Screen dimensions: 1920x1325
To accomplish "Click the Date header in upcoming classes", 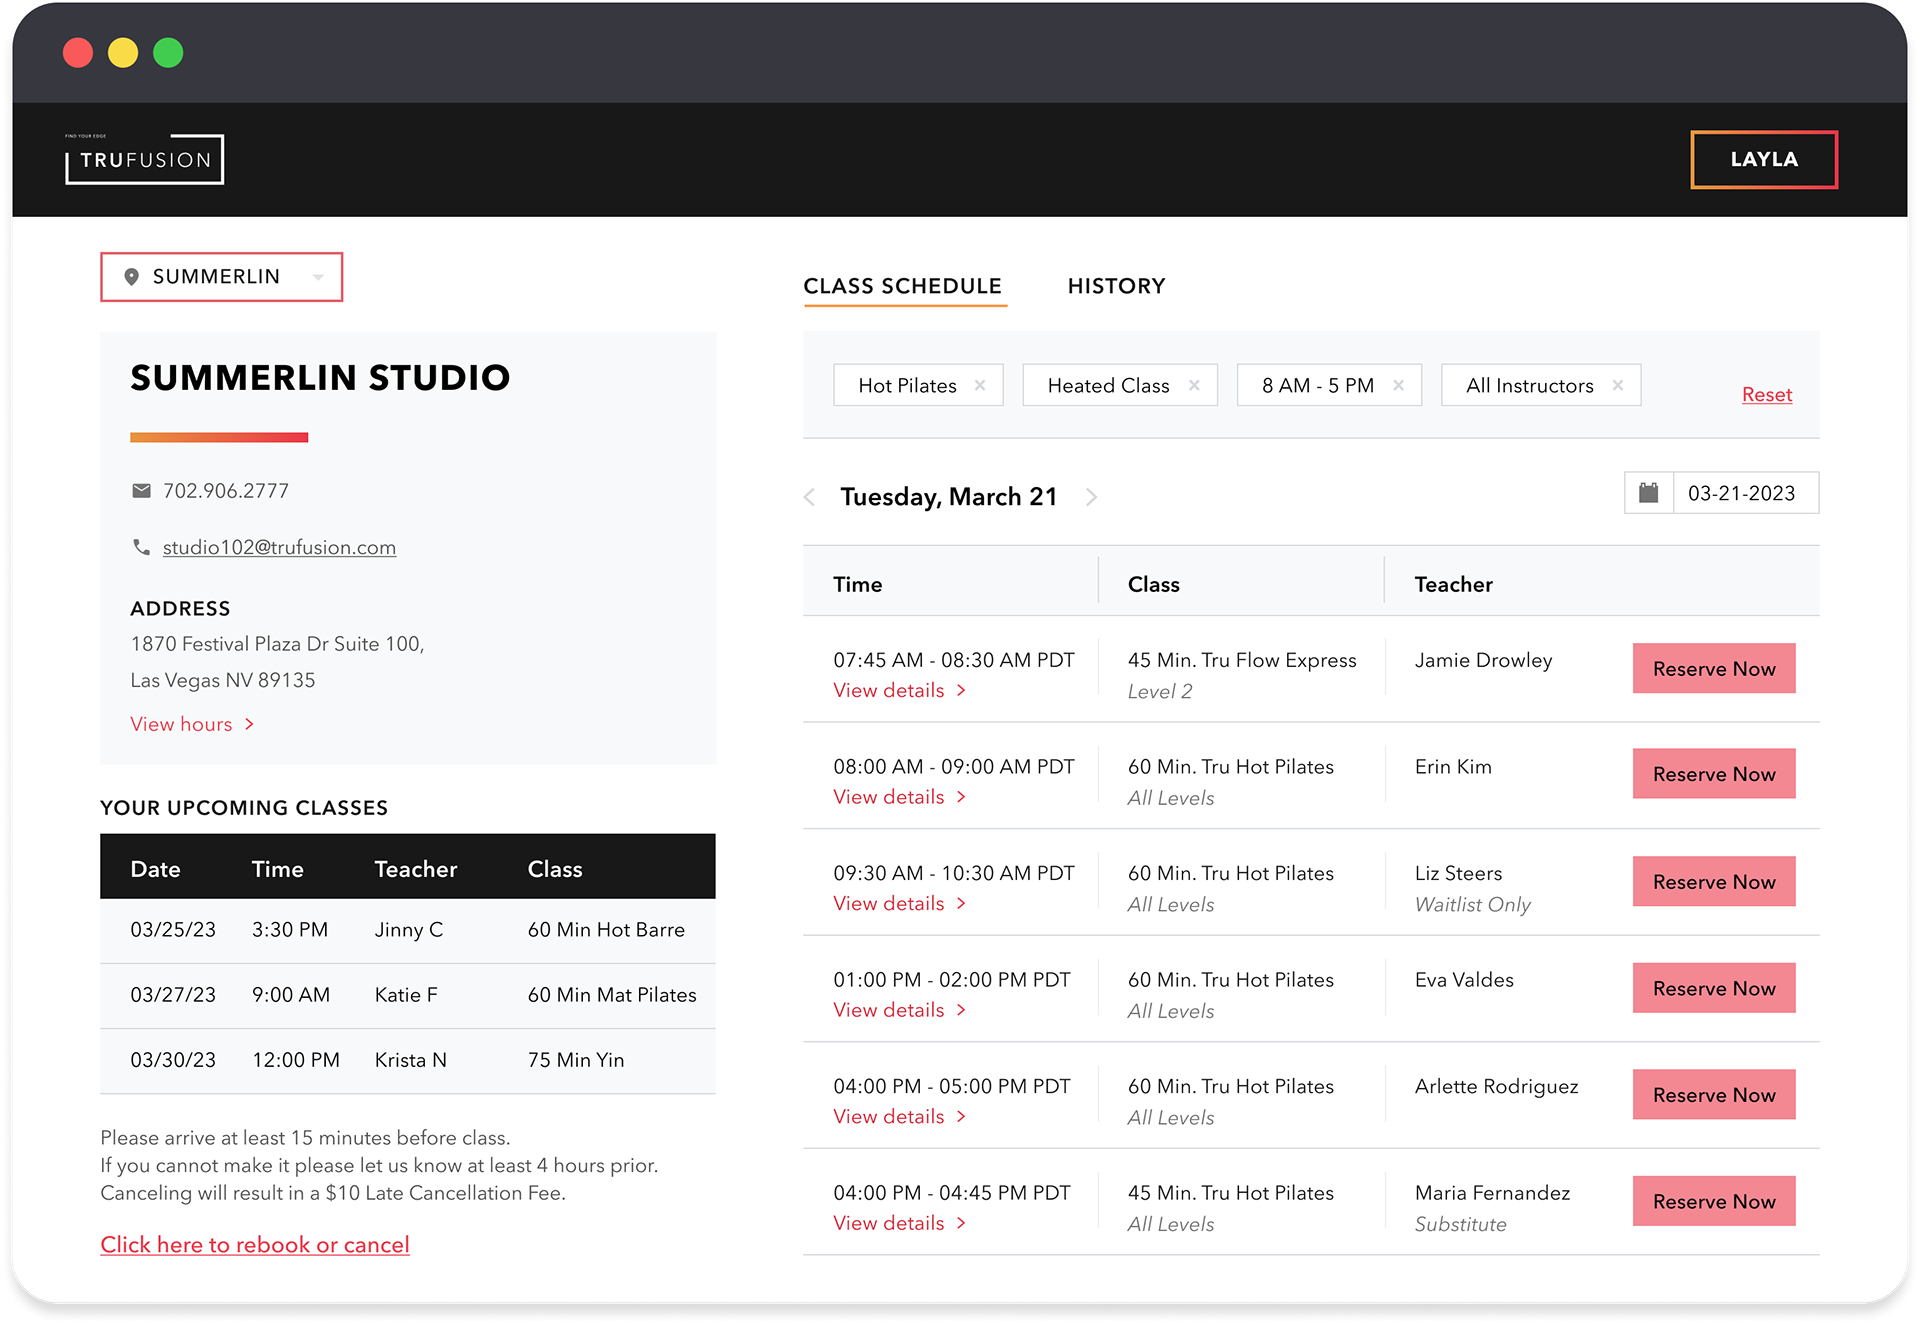I will click(155, 869).
